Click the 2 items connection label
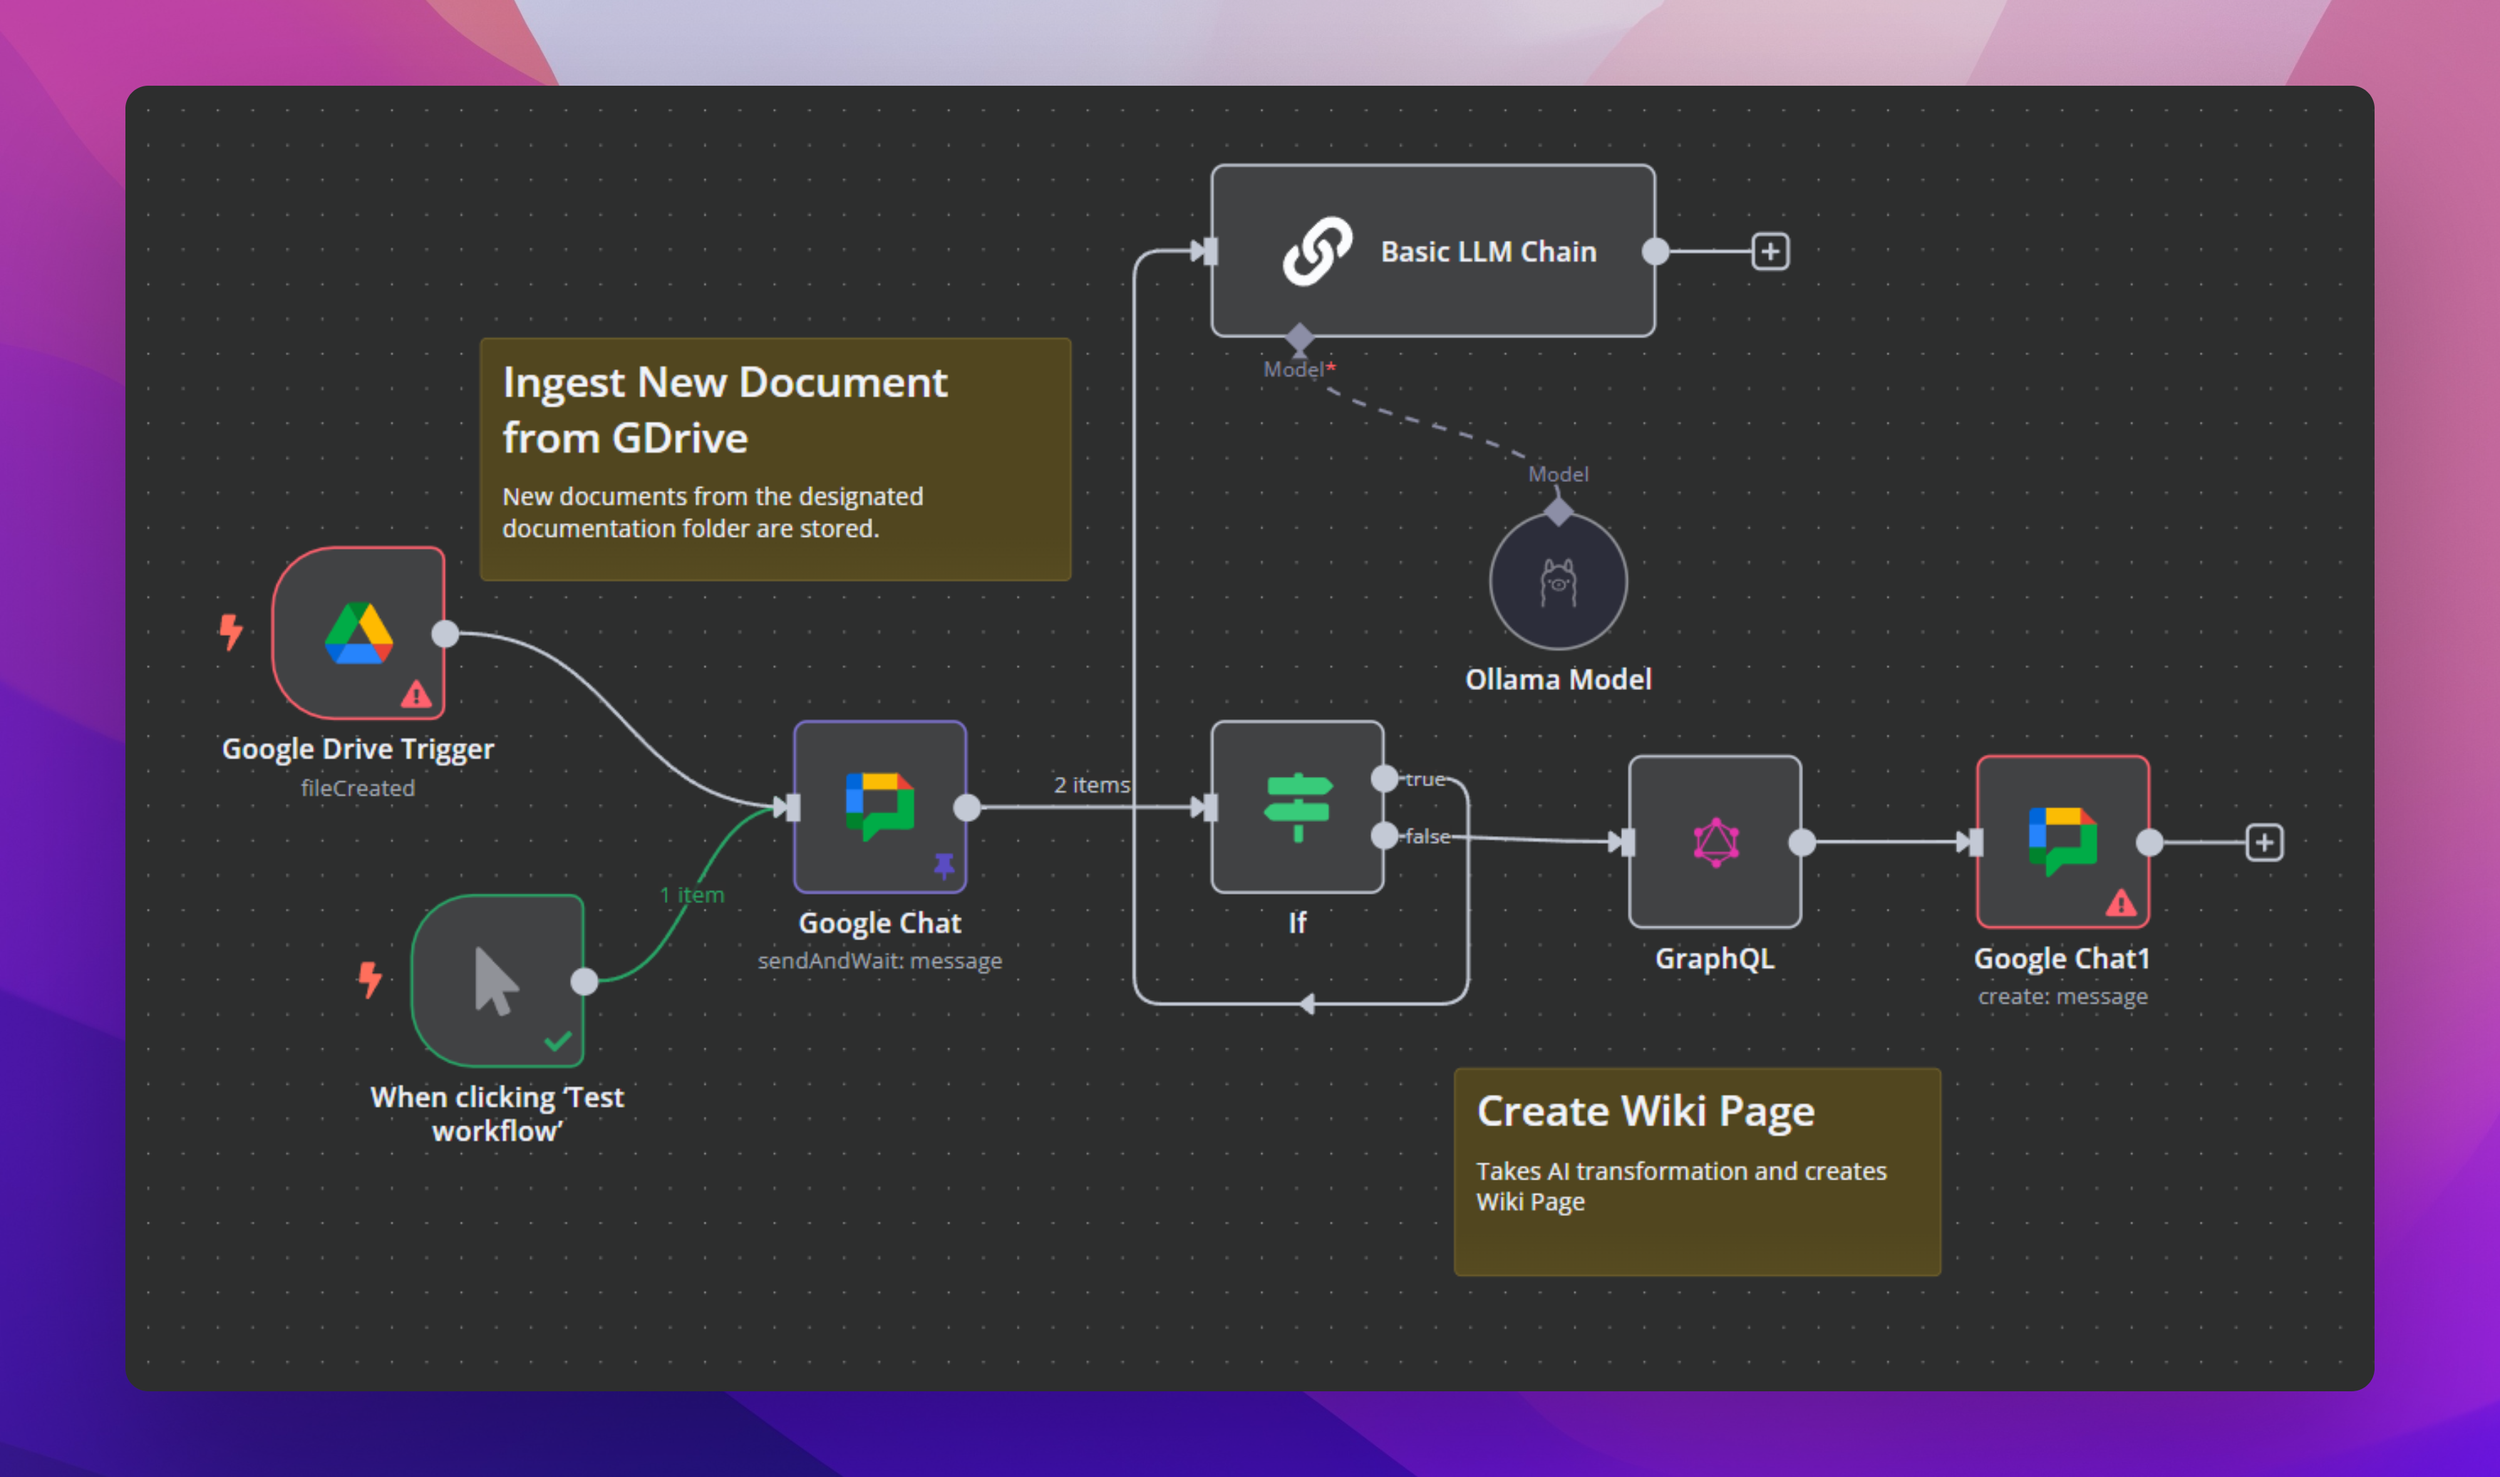2500x1477 pixels. click(1091, 785)
